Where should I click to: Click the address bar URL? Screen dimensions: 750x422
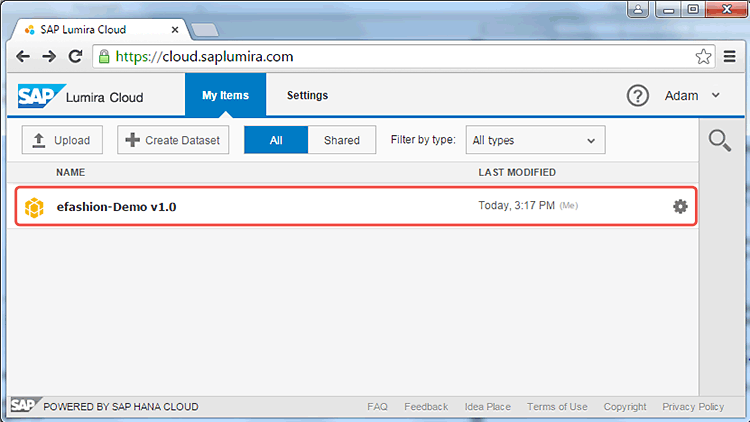pos(204,56)
